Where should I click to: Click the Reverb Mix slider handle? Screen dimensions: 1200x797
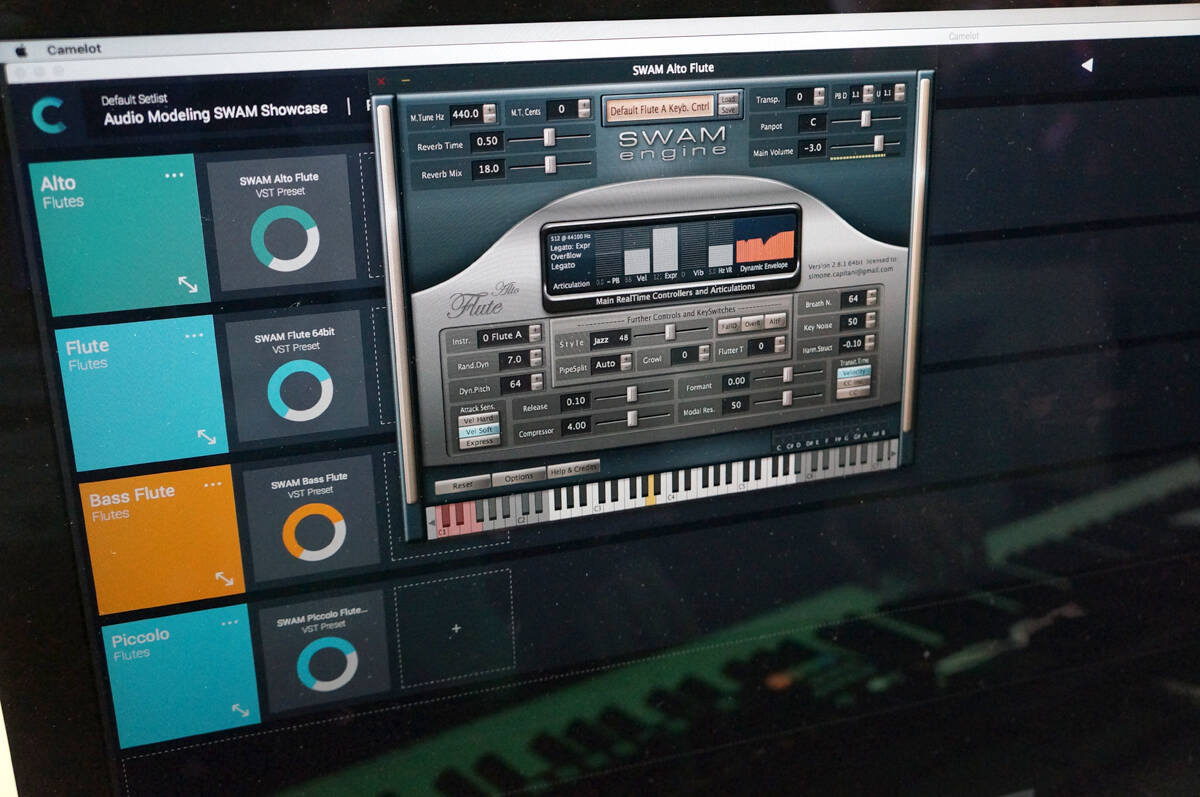click(550, 166)
